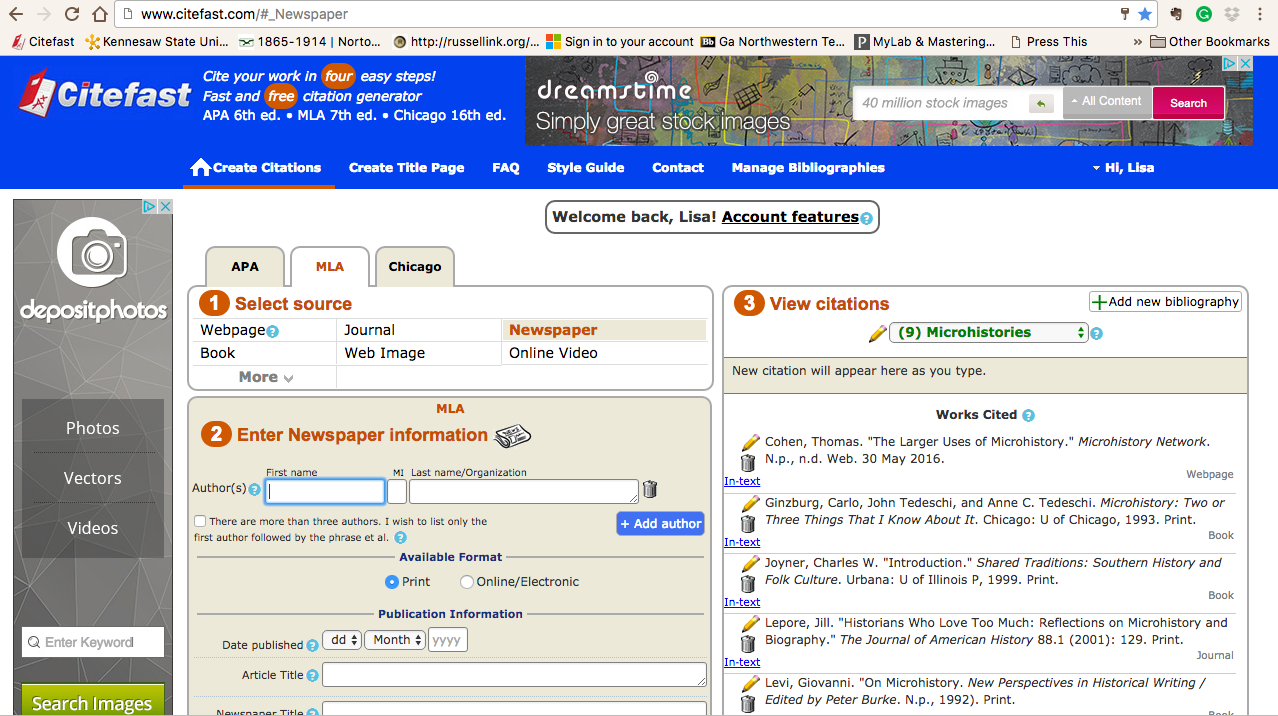Delete the Lepore citation
Screen dimensions: 1278x716
(748, 643)
